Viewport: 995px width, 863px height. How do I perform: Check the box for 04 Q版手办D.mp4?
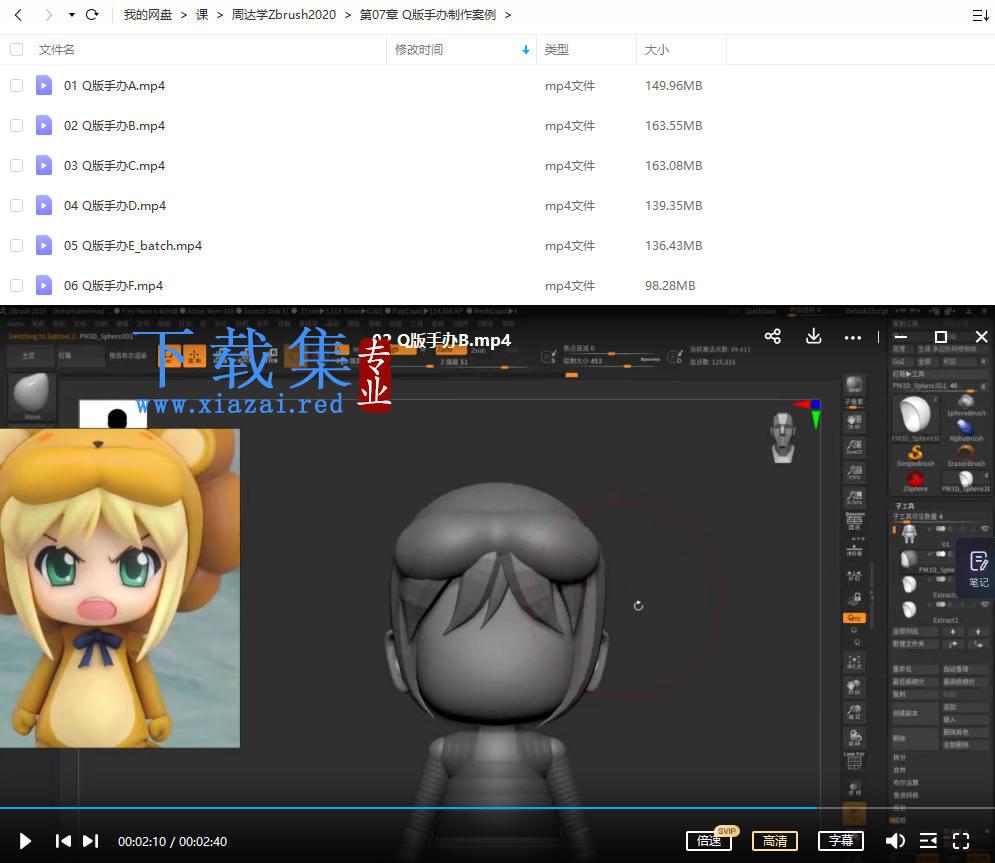[16, 205]
